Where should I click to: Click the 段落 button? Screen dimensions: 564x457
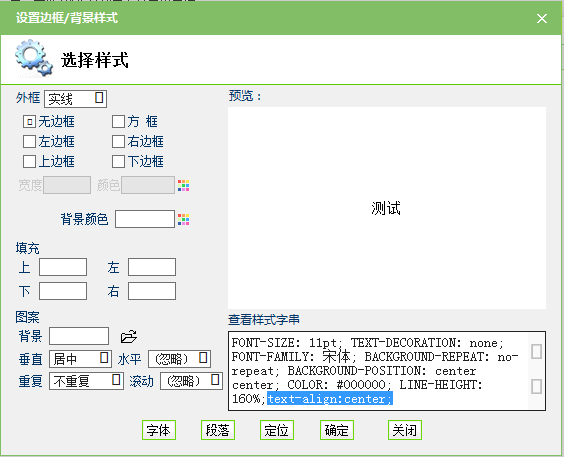218,430
